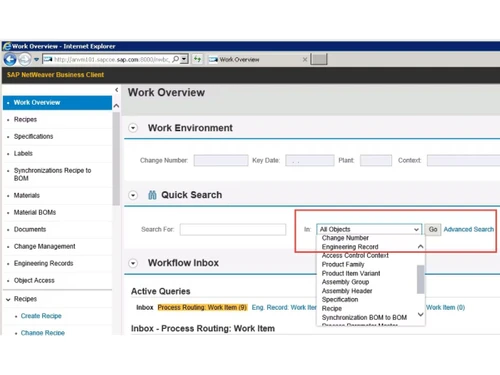Screen dimensions: 500x375
Task: Open Specifications navigation item
Action: click(x=33, y=136)
